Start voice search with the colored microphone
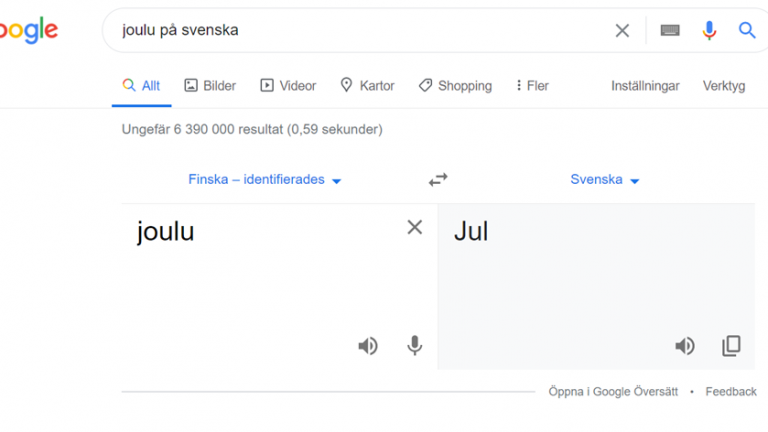This screenshot has width=768, height=432. (x=709, y=30)
